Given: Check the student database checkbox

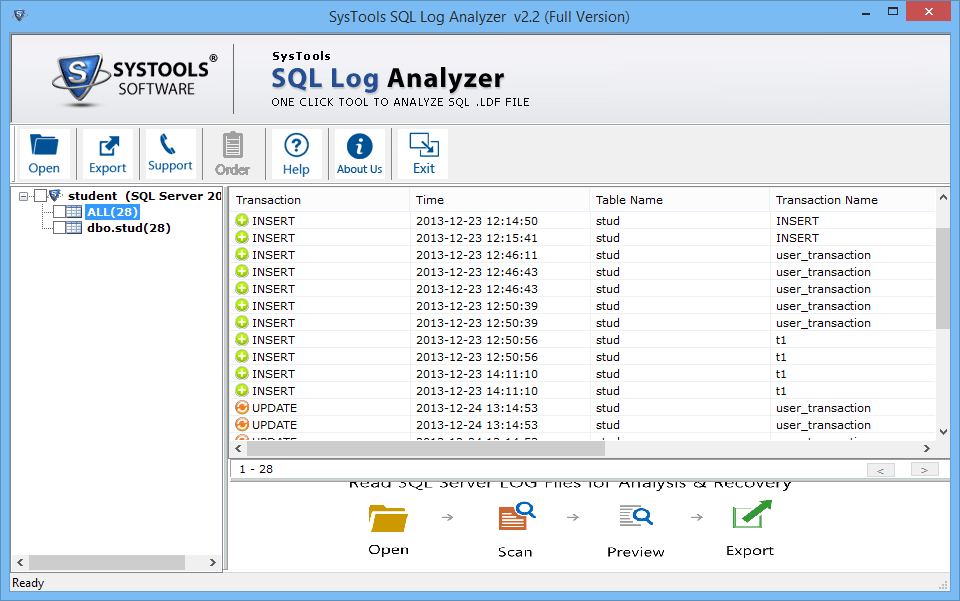Looking at the screenshot, I should click(41, 196).
